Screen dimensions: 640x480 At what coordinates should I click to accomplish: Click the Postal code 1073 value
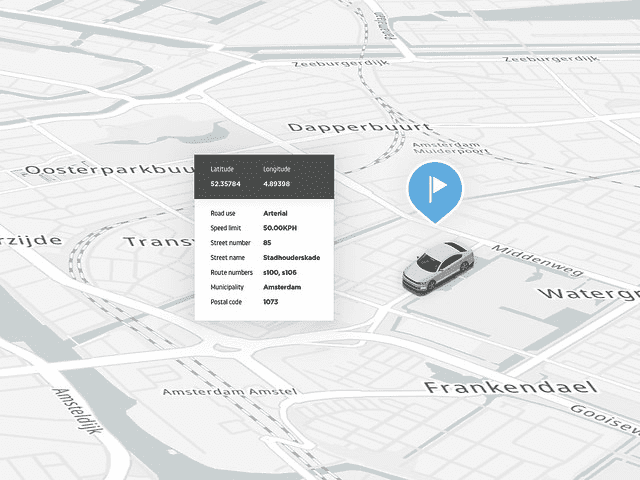pos(271,302)
